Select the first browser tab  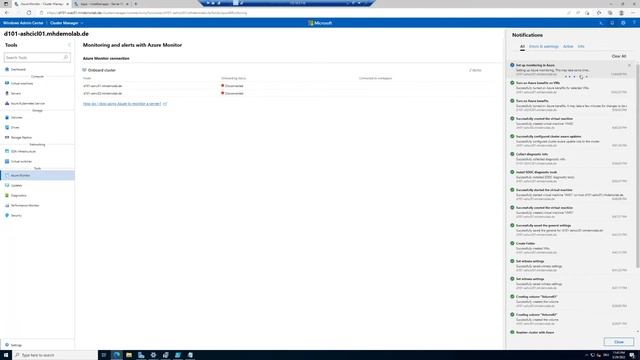(x=40, y=4)
